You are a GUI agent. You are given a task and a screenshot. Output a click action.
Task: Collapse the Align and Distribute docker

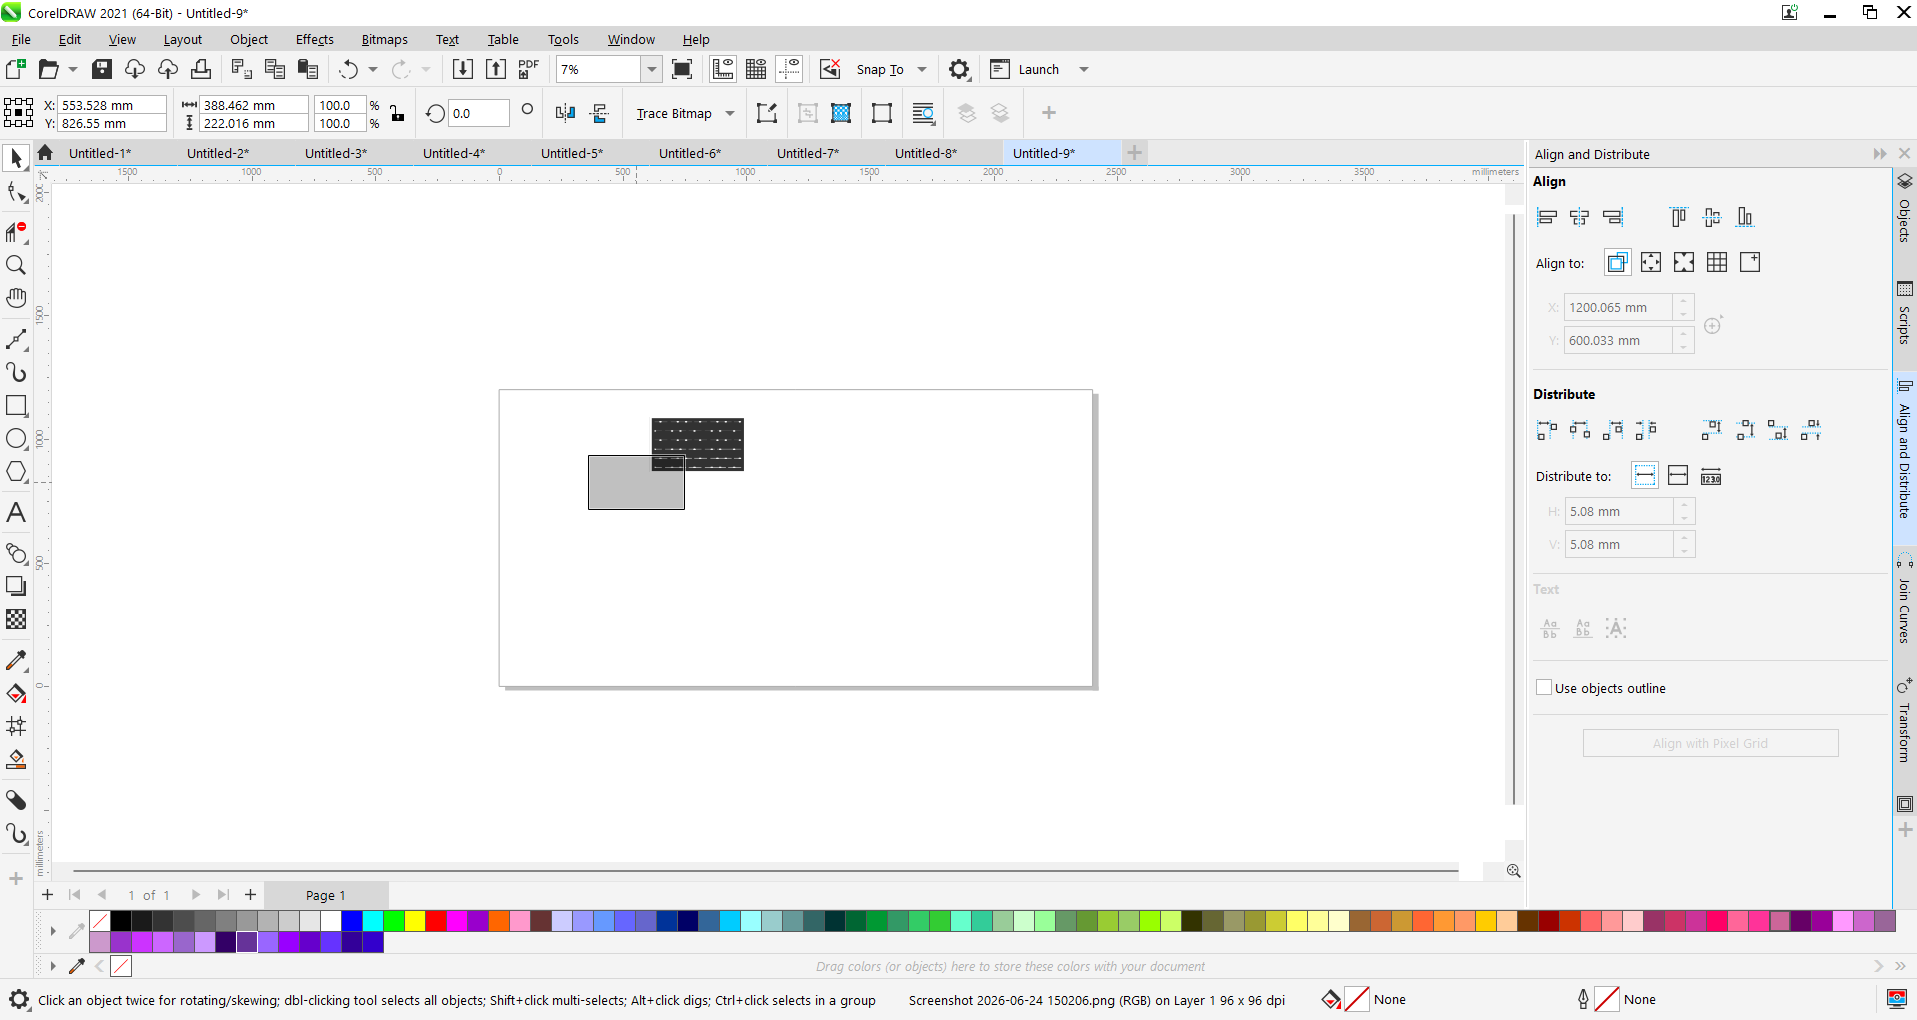click(1880, 154)
